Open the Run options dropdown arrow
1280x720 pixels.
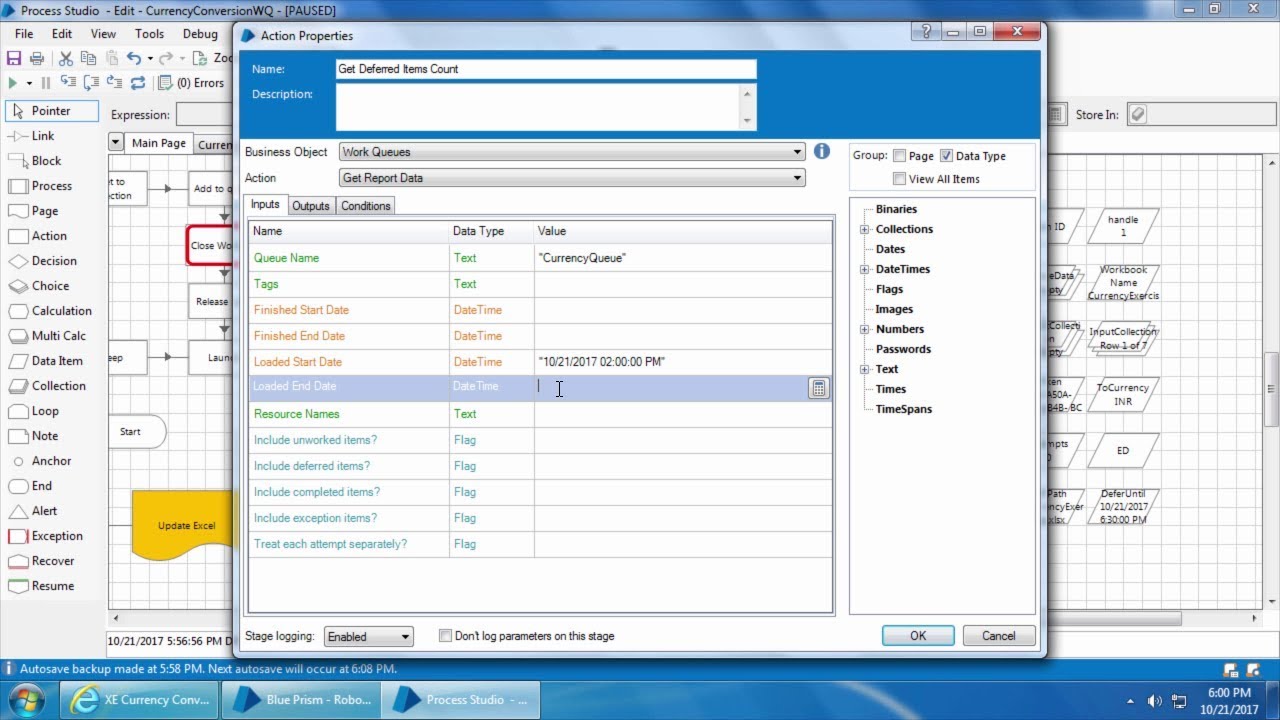pos(29,83)
